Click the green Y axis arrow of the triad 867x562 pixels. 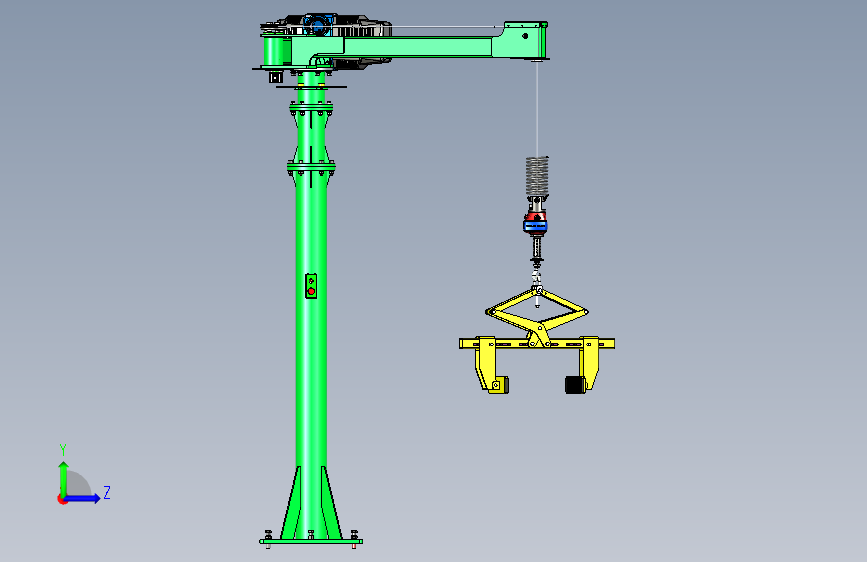[64, 478]
